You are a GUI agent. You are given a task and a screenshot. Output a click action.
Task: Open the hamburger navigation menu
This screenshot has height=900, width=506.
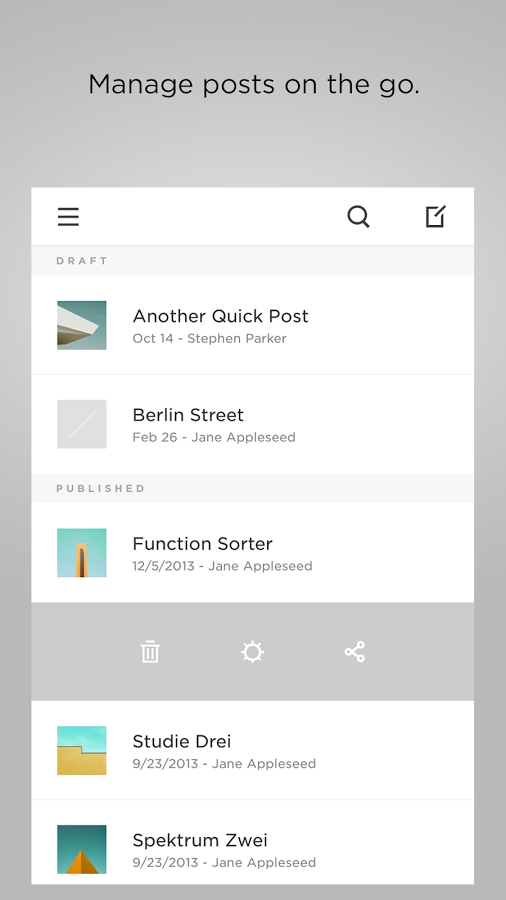[x=68, y=217]
